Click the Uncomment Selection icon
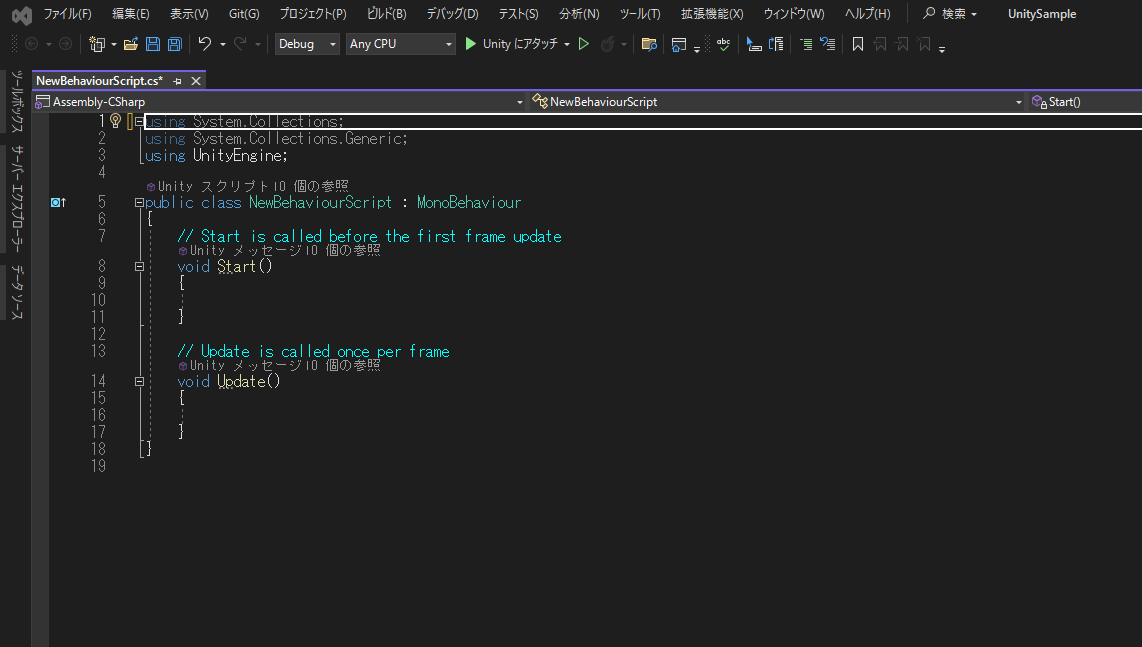Screen dimensions: 1142x647 point(827,44)
